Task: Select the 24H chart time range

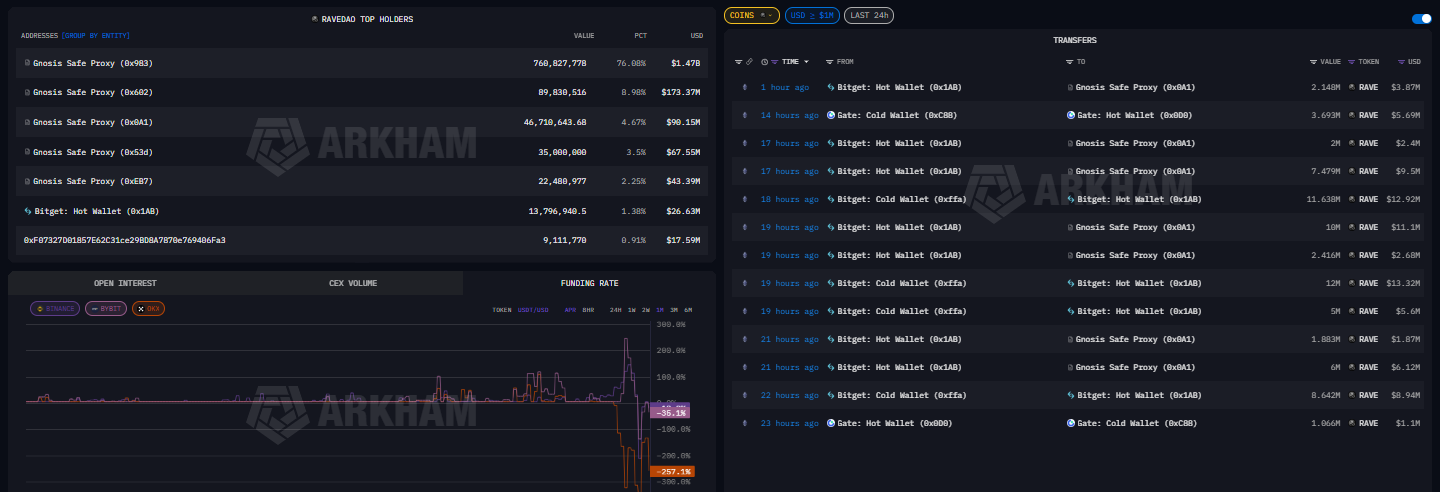Action: (x=616, y=310)
